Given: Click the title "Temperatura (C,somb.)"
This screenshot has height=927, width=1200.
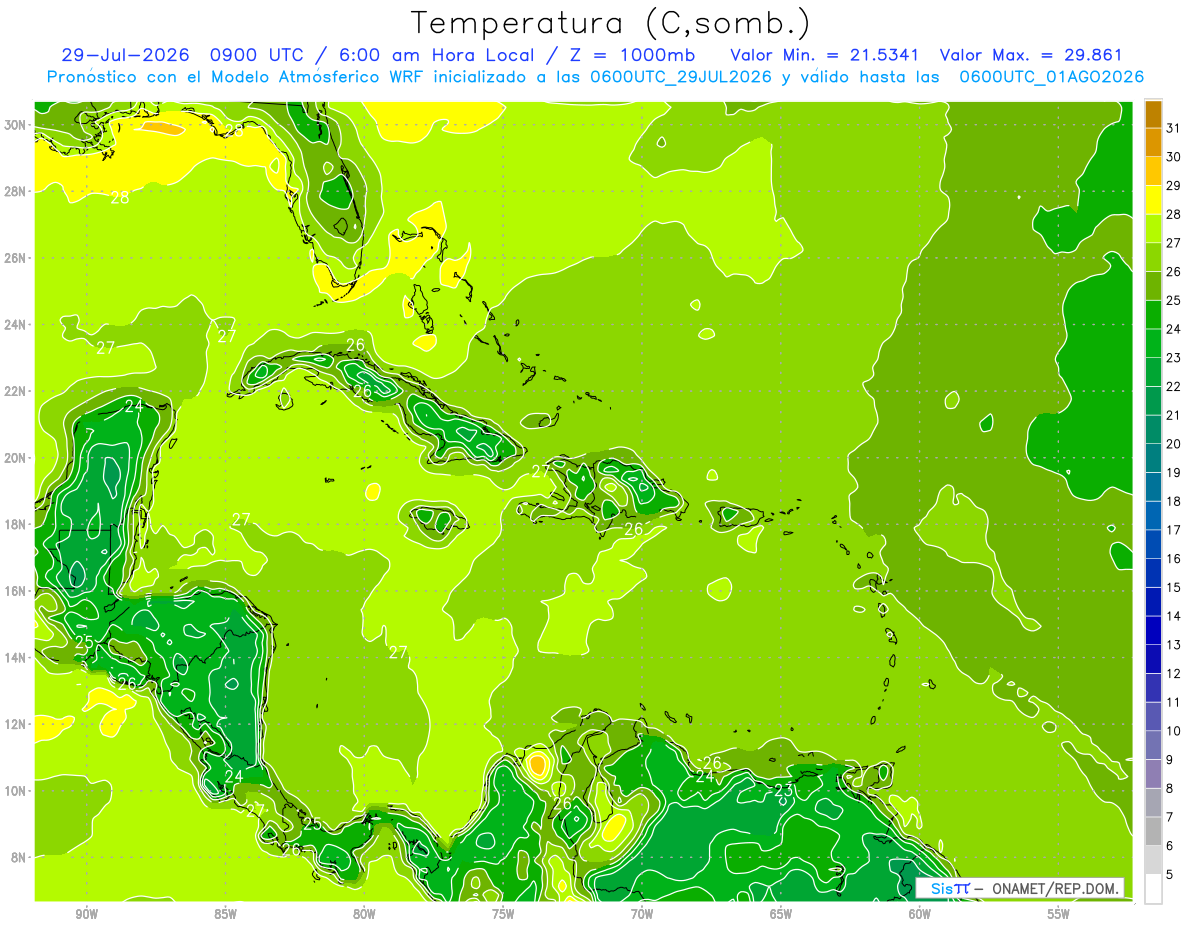Looking at the screenshot, I should pos(611,23).
